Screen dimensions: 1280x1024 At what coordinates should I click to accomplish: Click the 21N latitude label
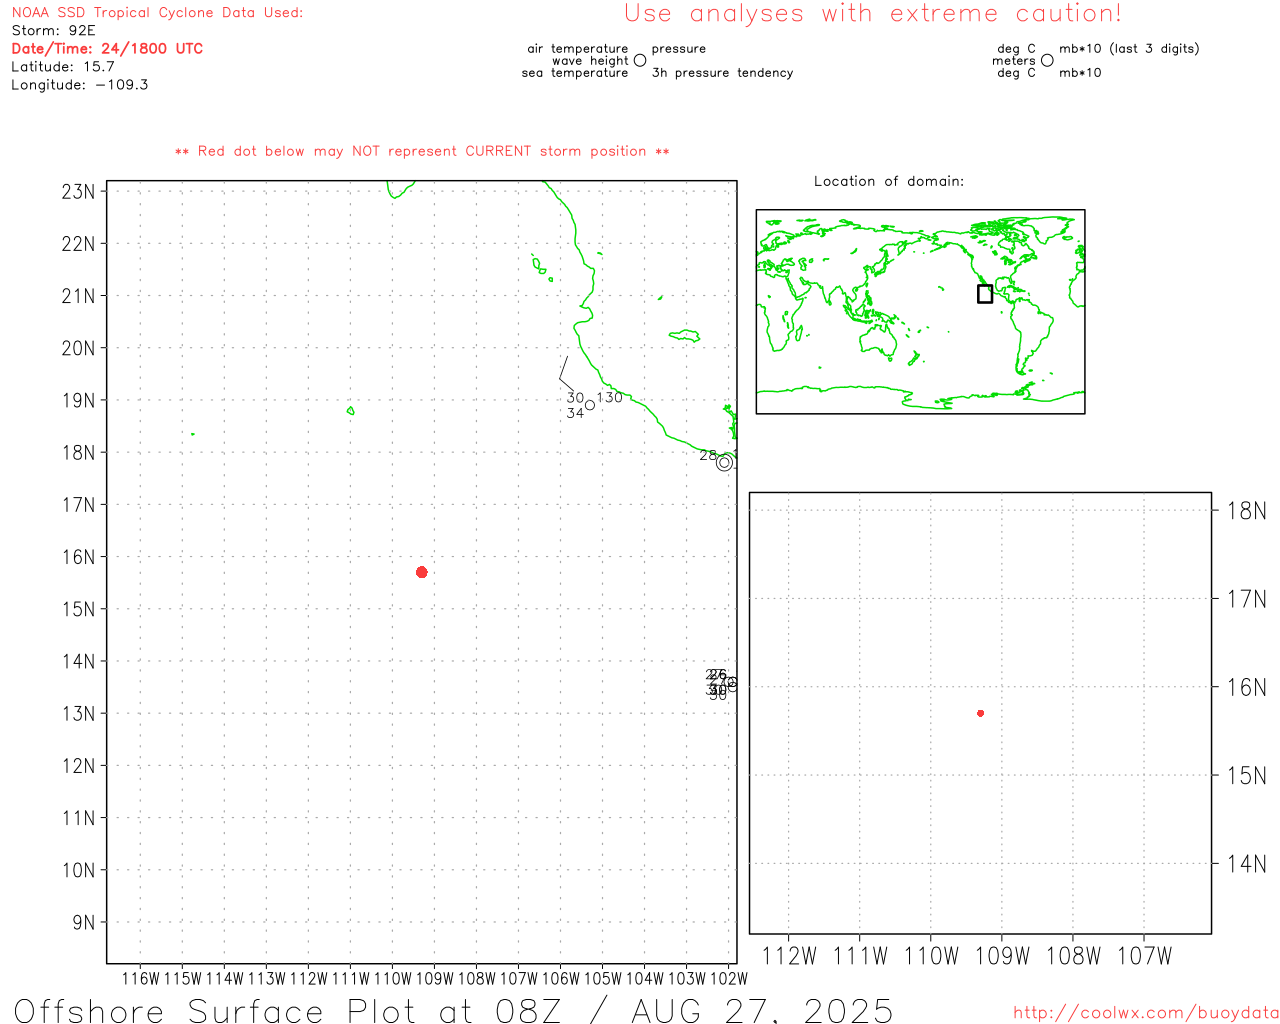pos(79,296)
